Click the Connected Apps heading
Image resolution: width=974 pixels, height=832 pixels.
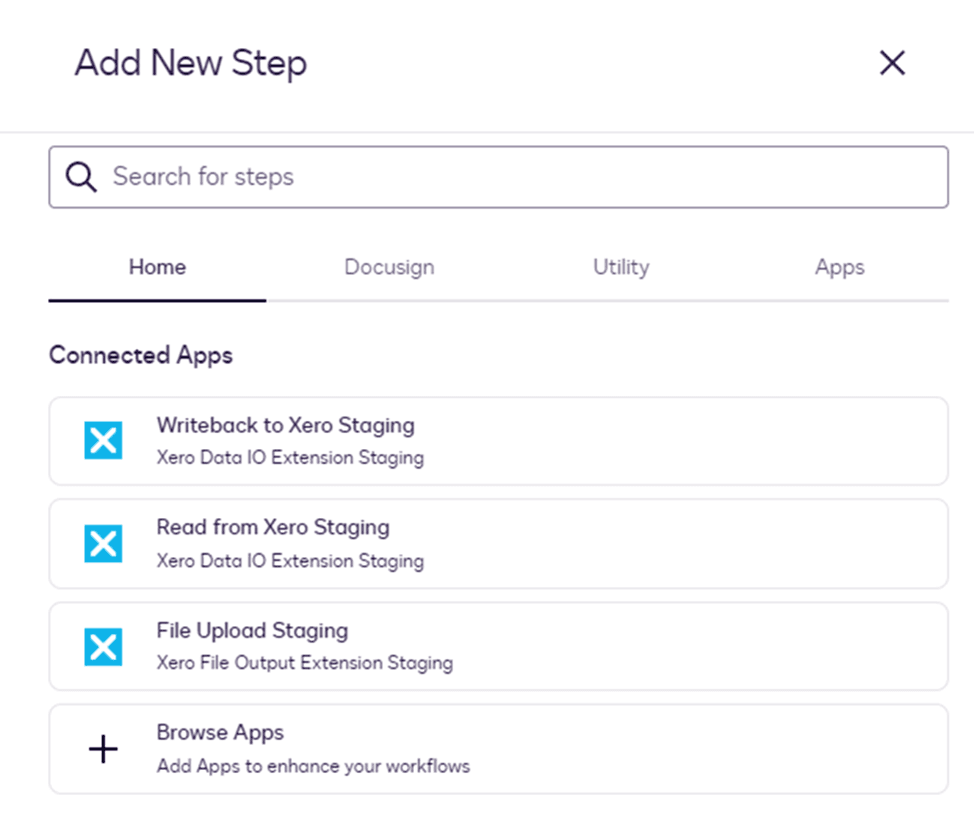[x=141, y=355]
